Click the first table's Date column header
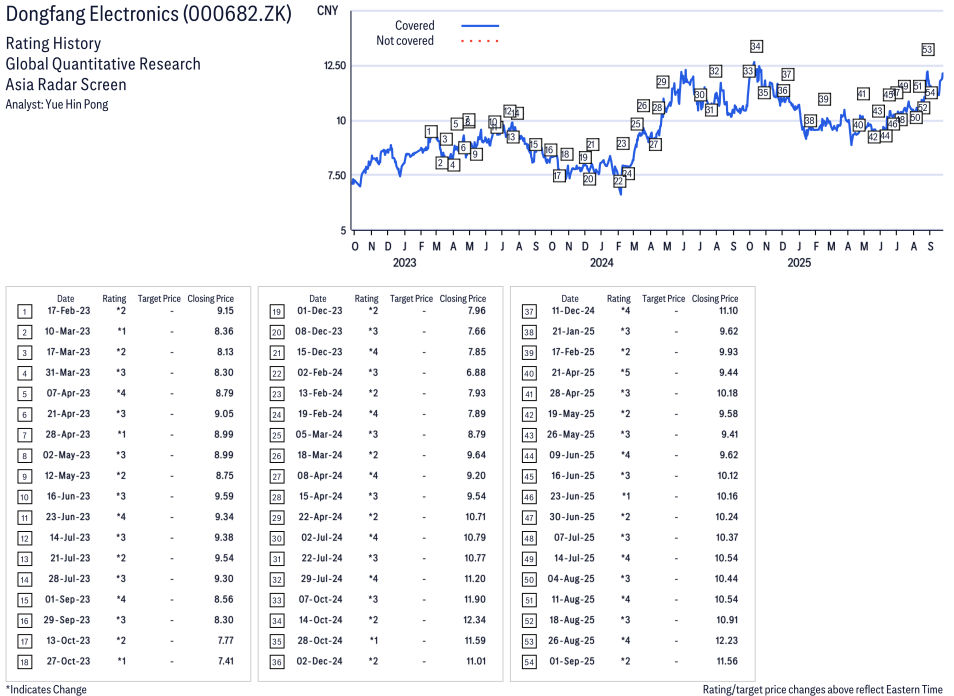954x696 pixels. [x=66, y=298]
